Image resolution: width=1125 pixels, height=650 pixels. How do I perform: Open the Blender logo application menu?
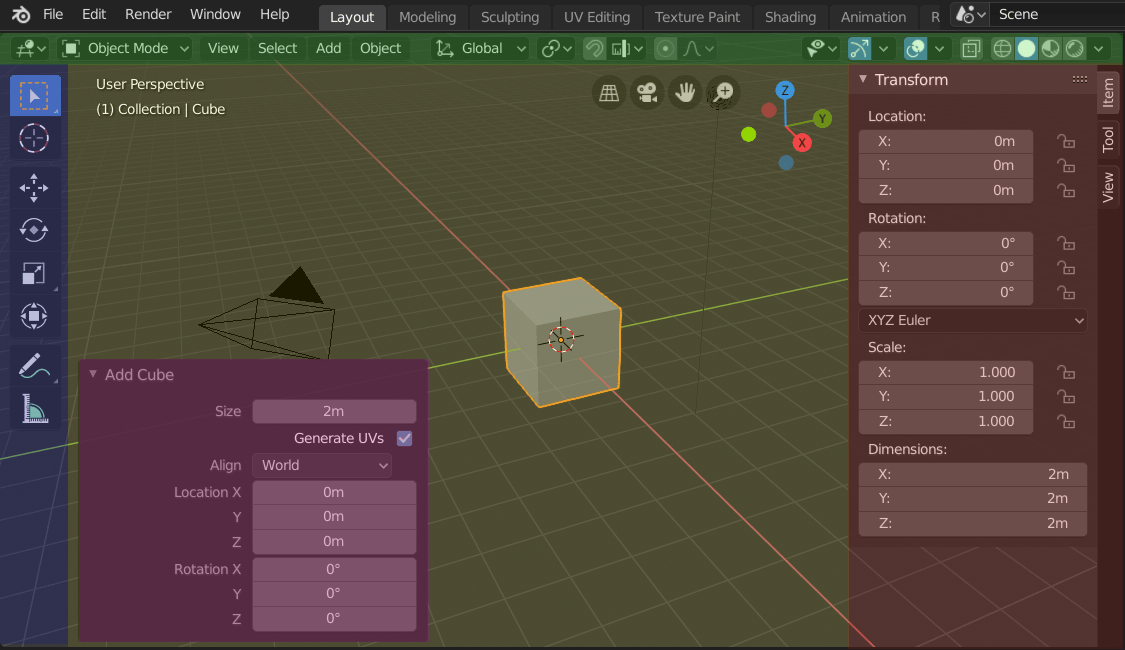tap(20, 14)
